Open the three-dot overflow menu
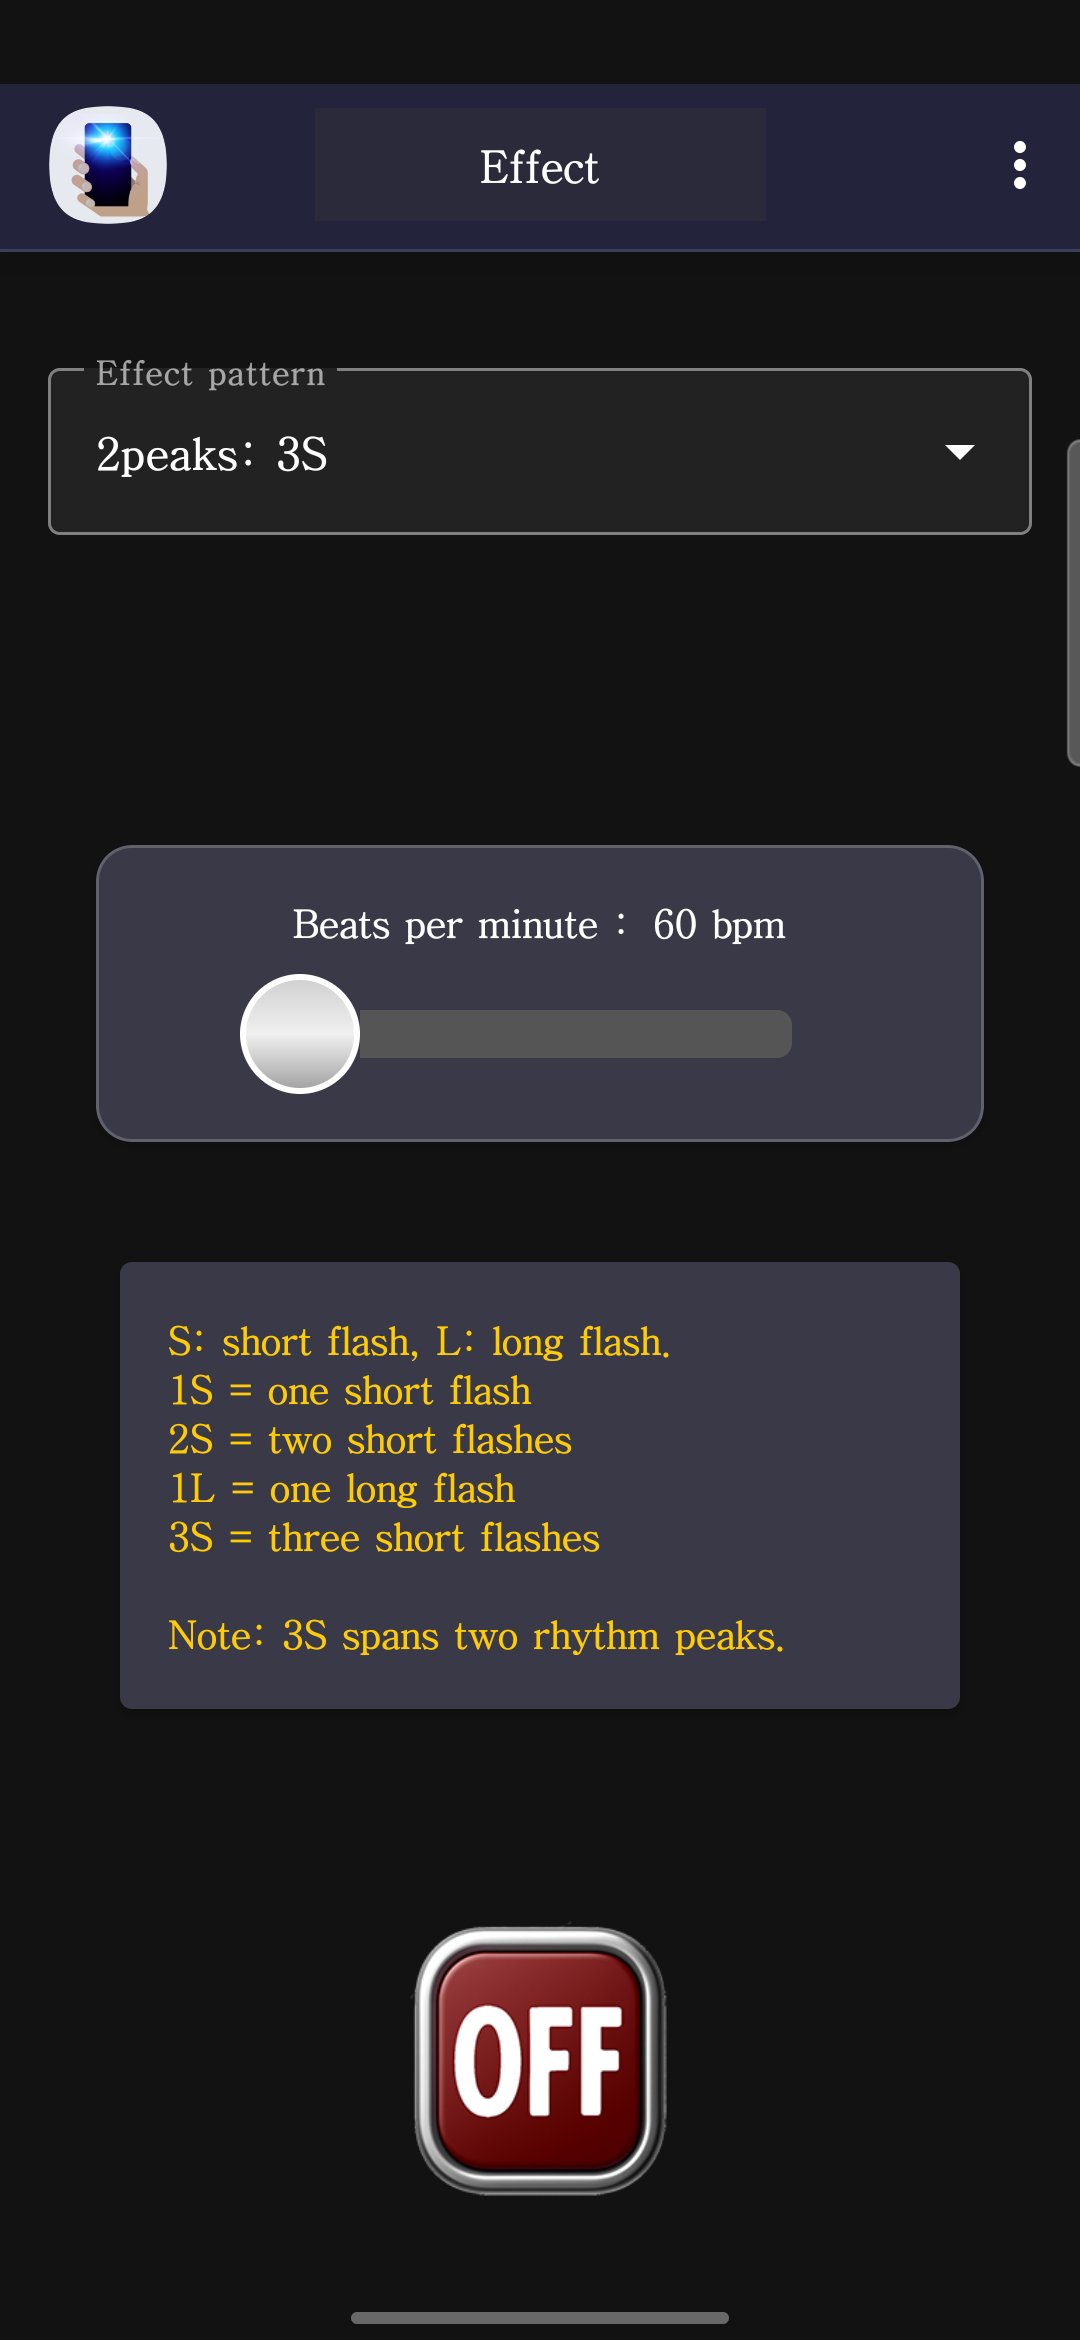1080x2340 pixels. coord(1019,165)
